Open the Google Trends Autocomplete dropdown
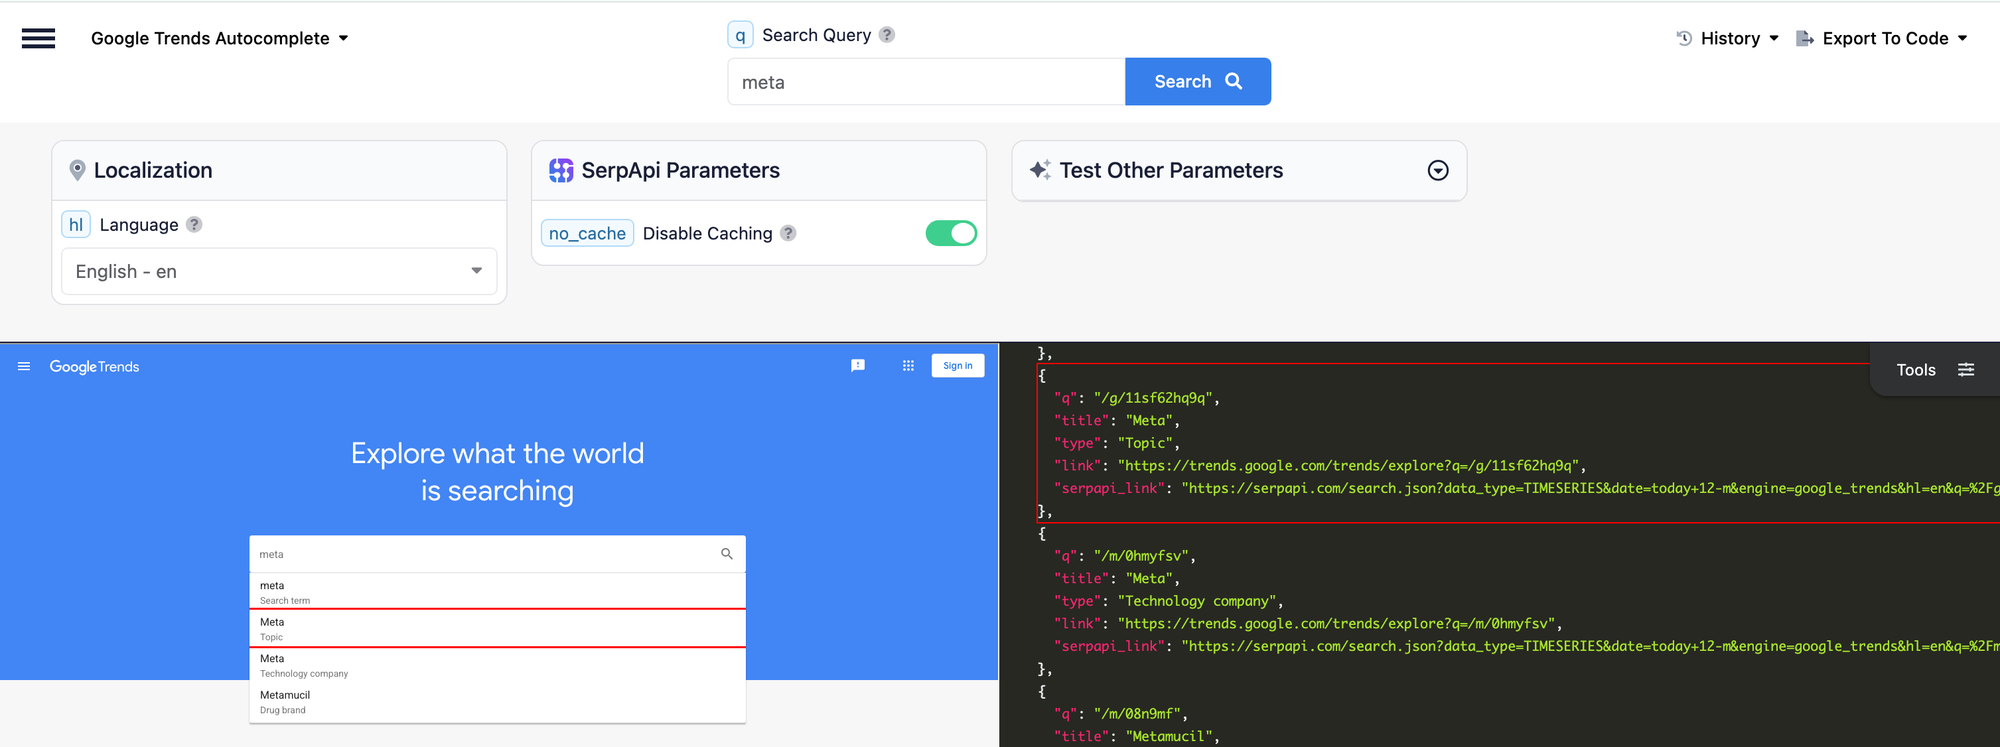 coord(219,38)
